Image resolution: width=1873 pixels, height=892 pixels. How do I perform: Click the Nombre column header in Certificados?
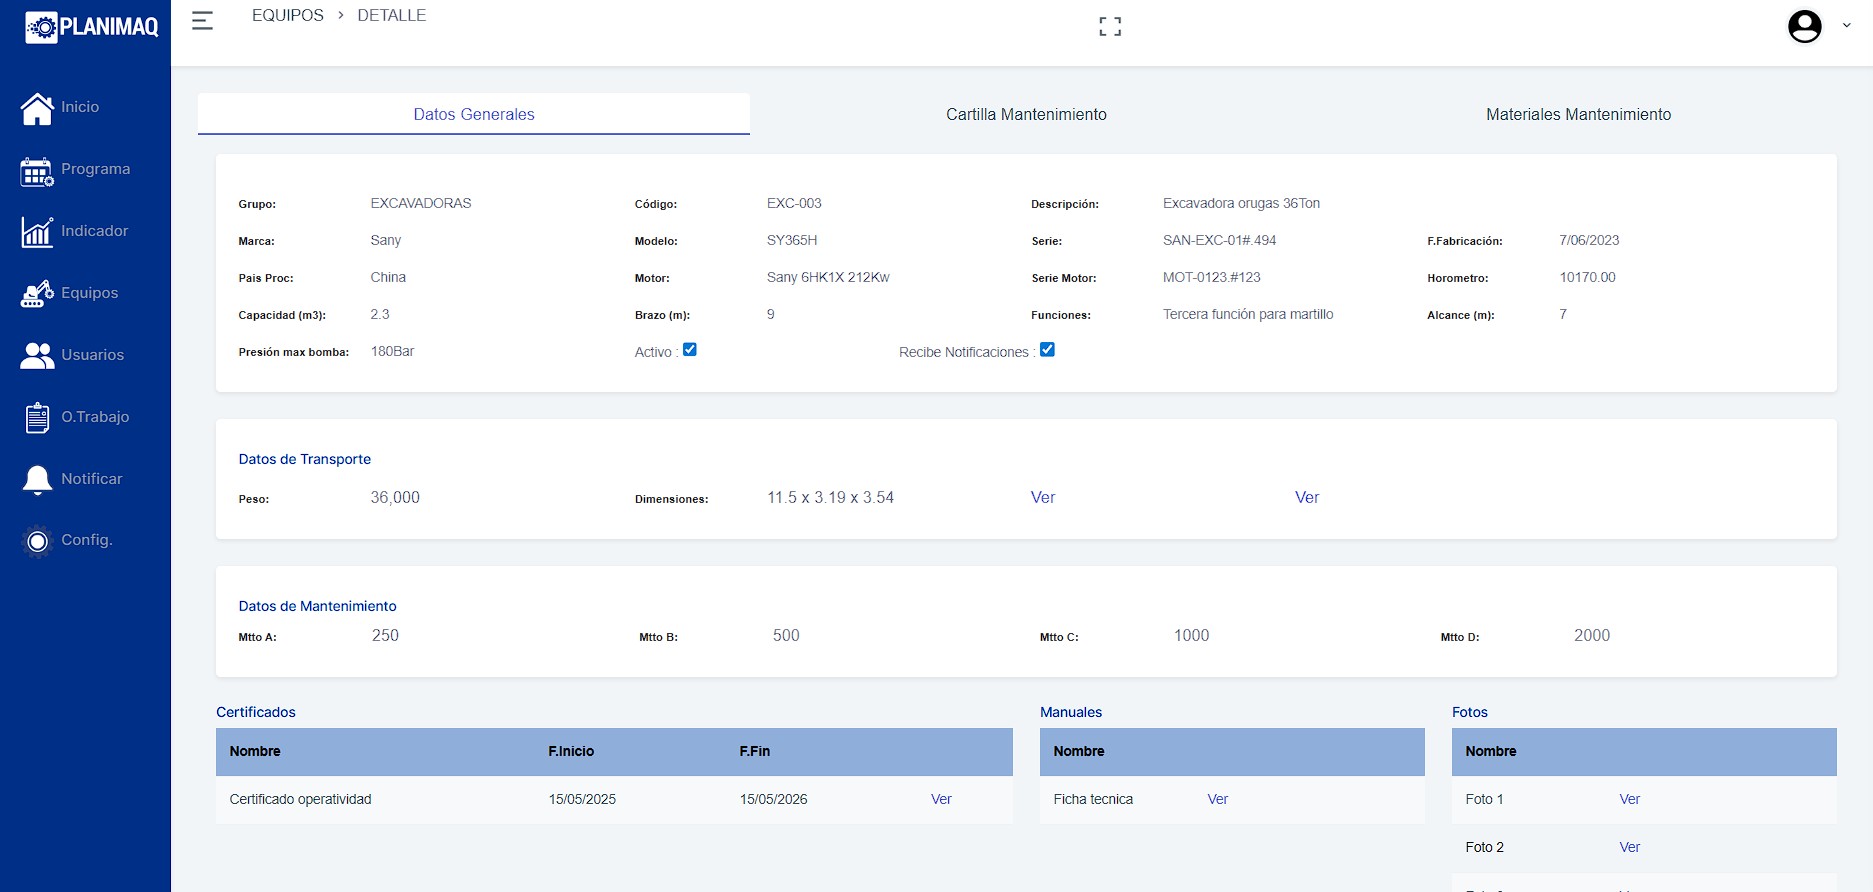coord(255,751)
